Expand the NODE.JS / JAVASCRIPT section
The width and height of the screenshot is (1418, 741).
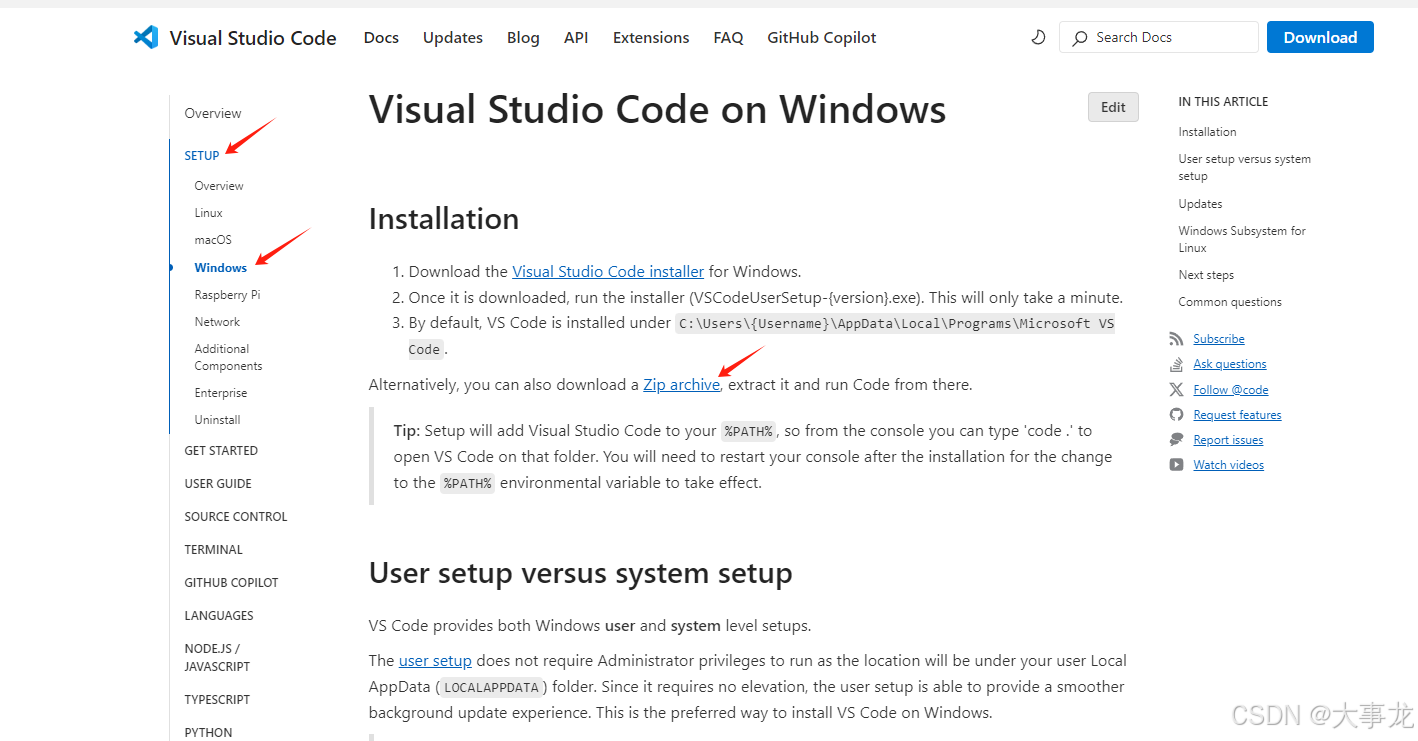tap(217, 657)
